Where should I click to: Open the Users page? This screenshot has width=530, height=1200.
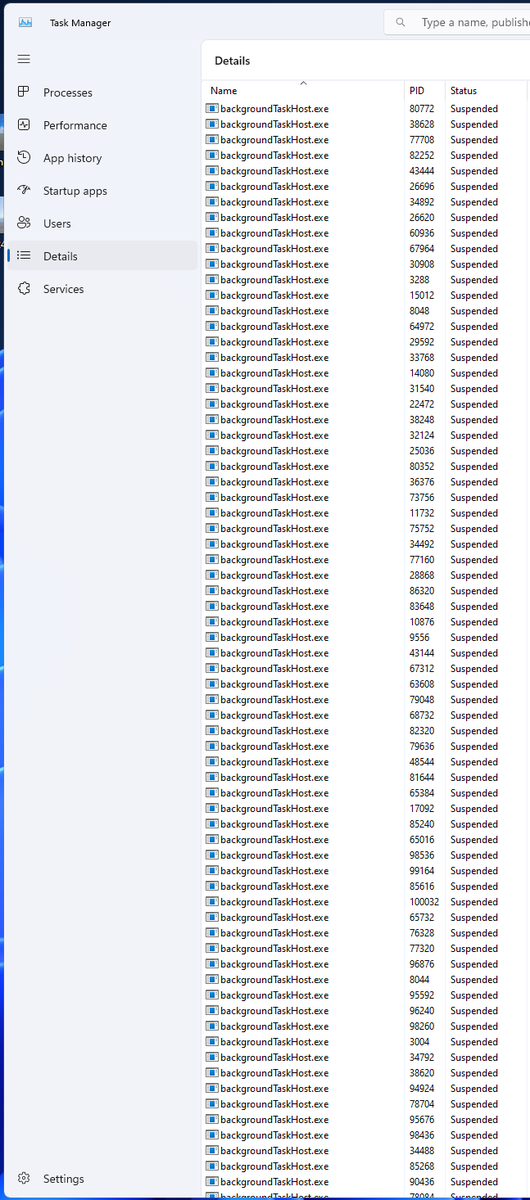coord(102,223)
